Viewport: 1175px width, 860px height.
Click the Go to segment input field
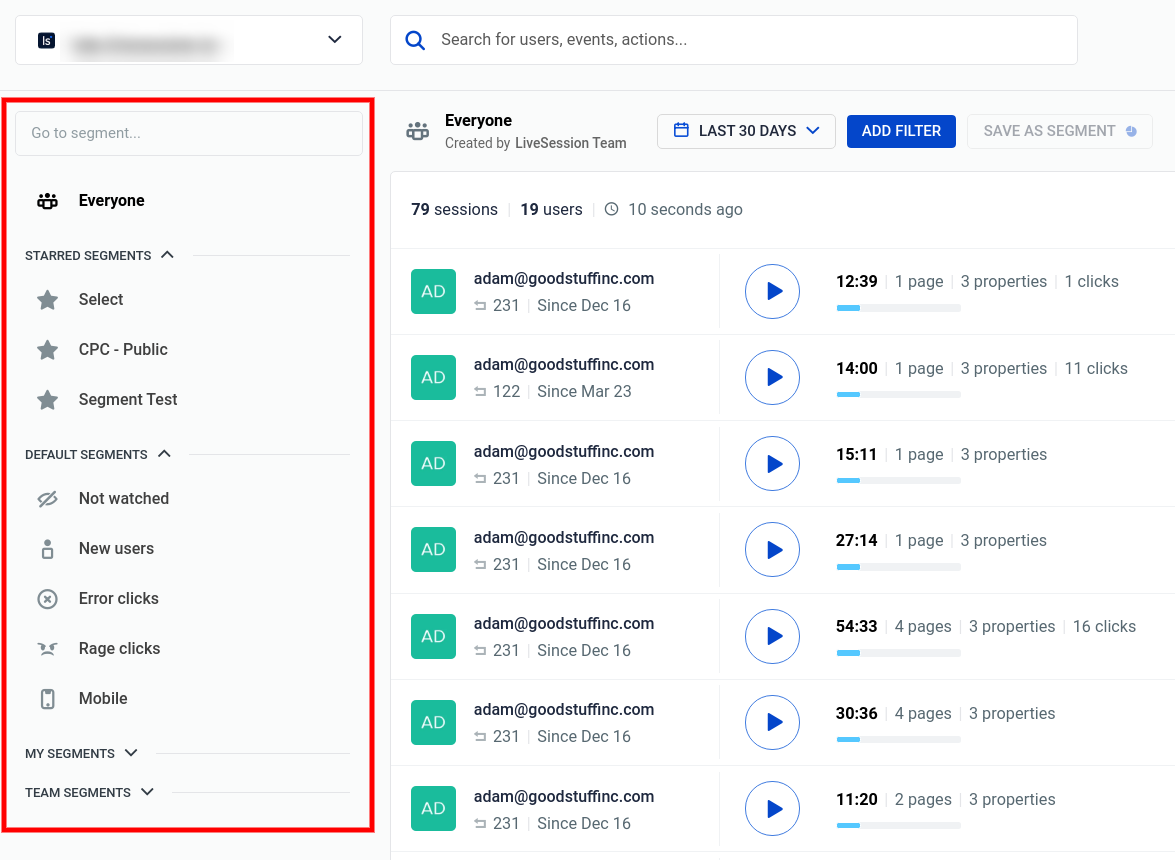click(189, 133)
